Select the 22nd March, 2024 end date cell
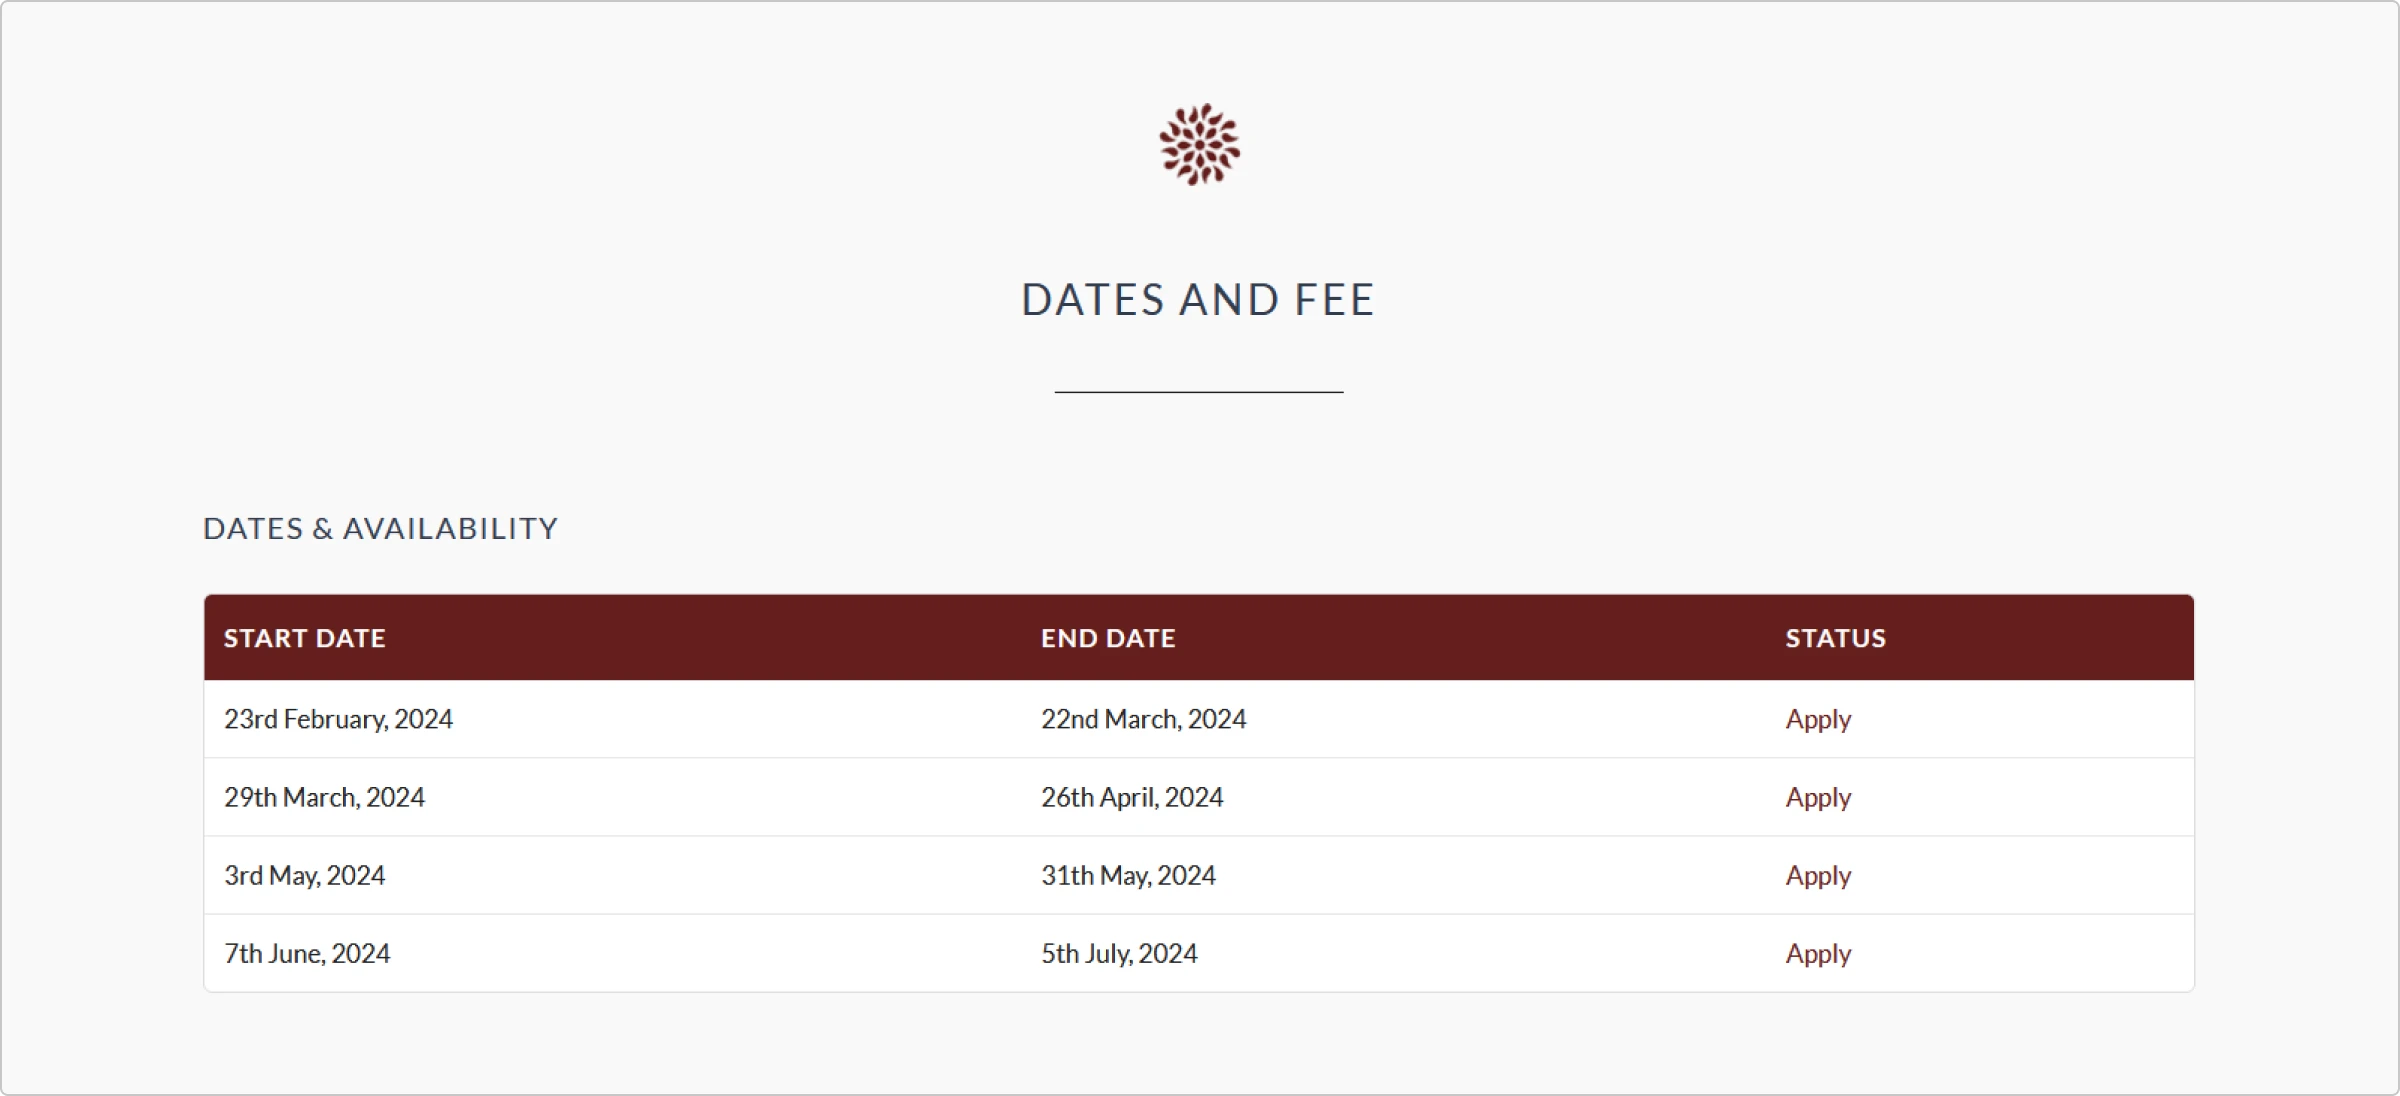 point(1143,720)
